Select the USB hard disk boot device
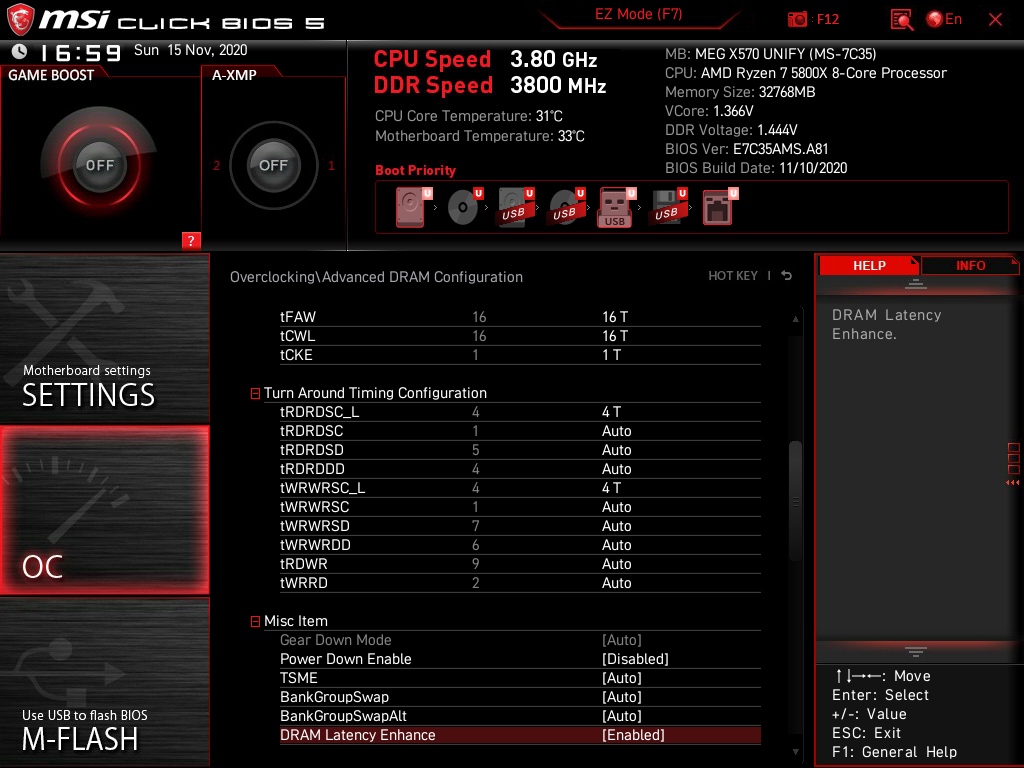Screen dimensions: 1024x768 [516, 207]
